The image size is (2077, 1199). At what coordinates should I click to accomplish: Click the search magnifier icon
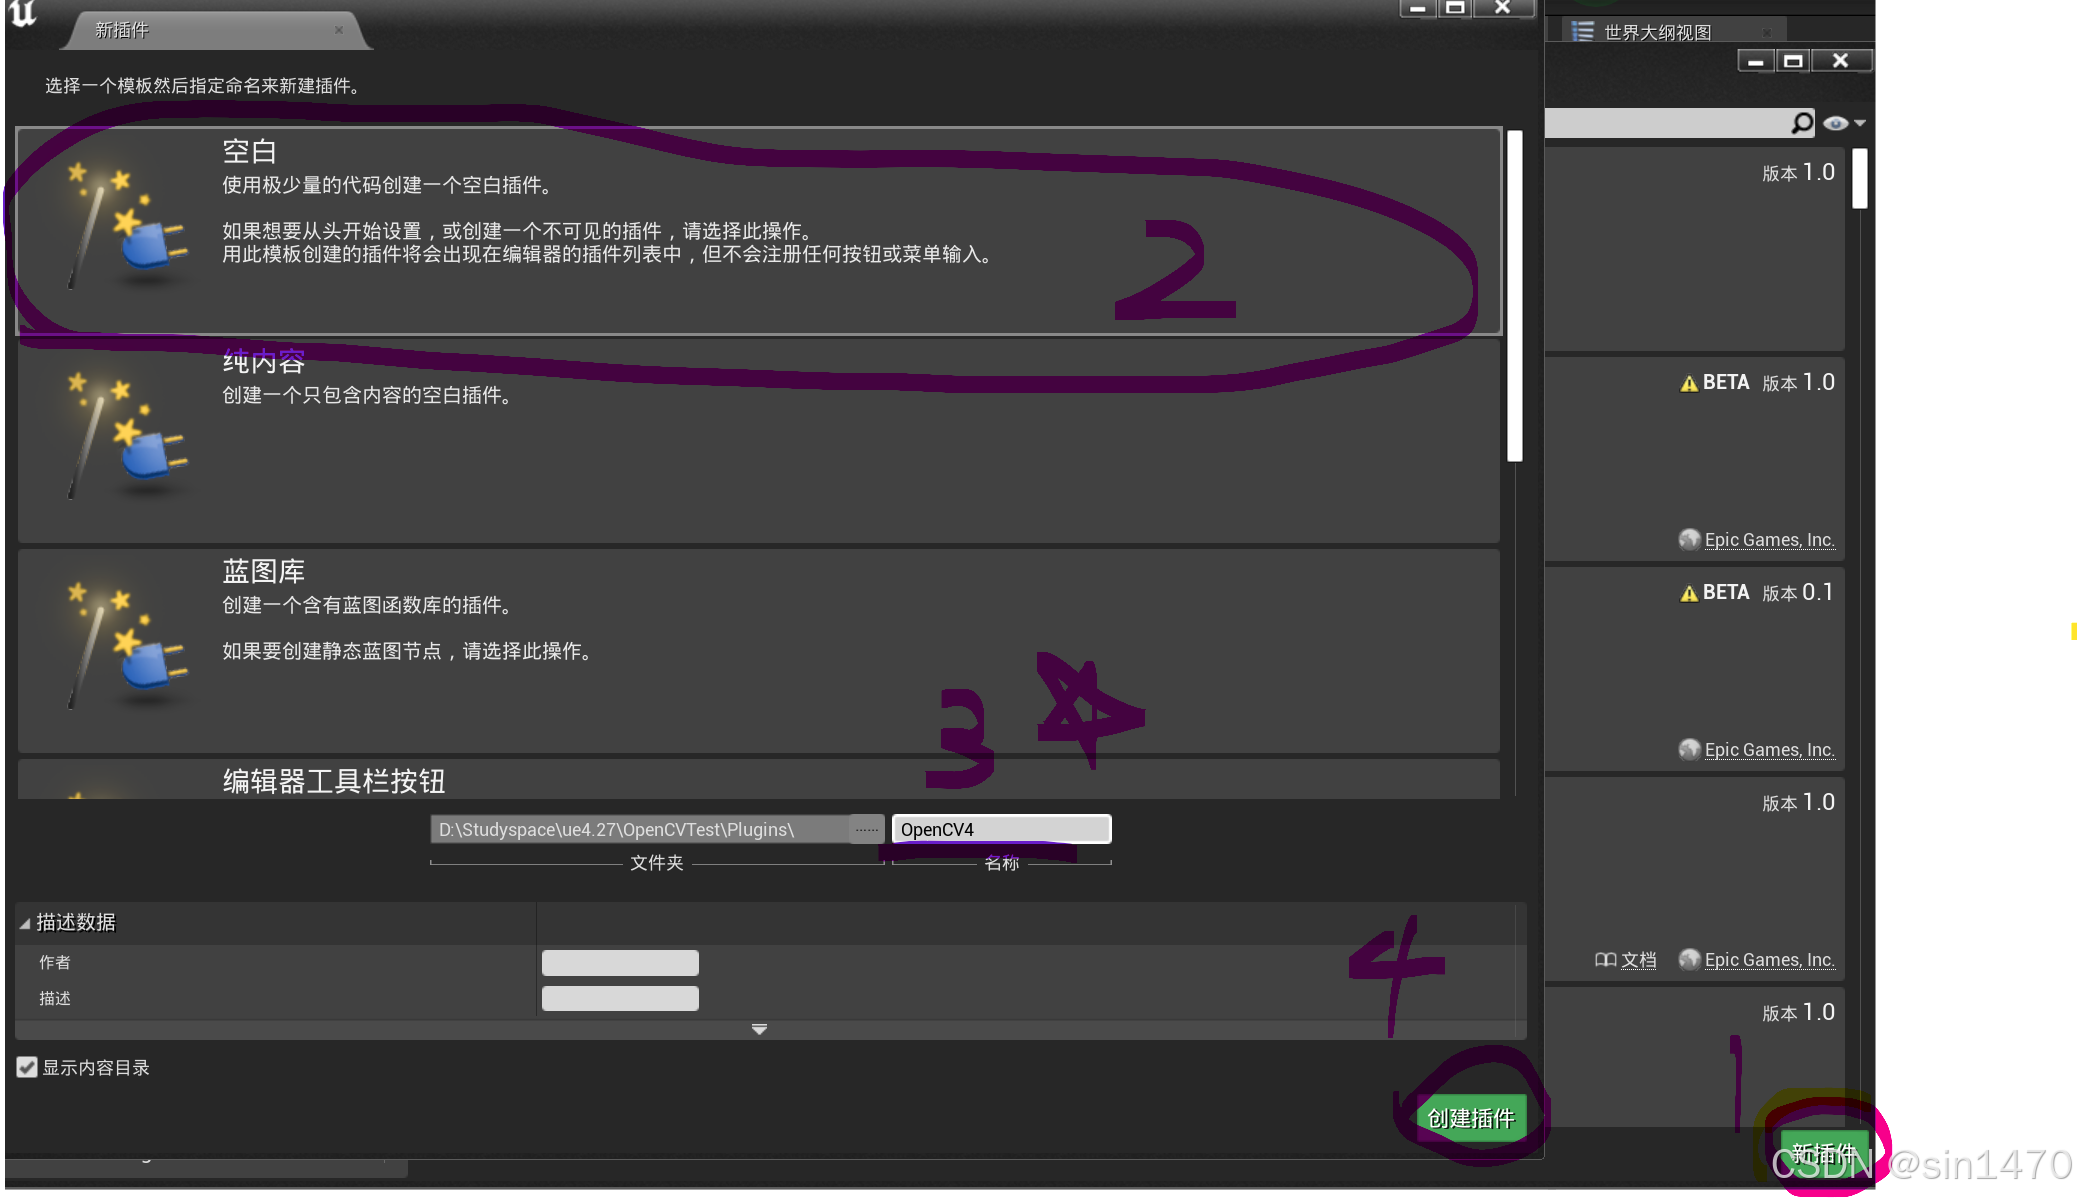[1801, 123]
